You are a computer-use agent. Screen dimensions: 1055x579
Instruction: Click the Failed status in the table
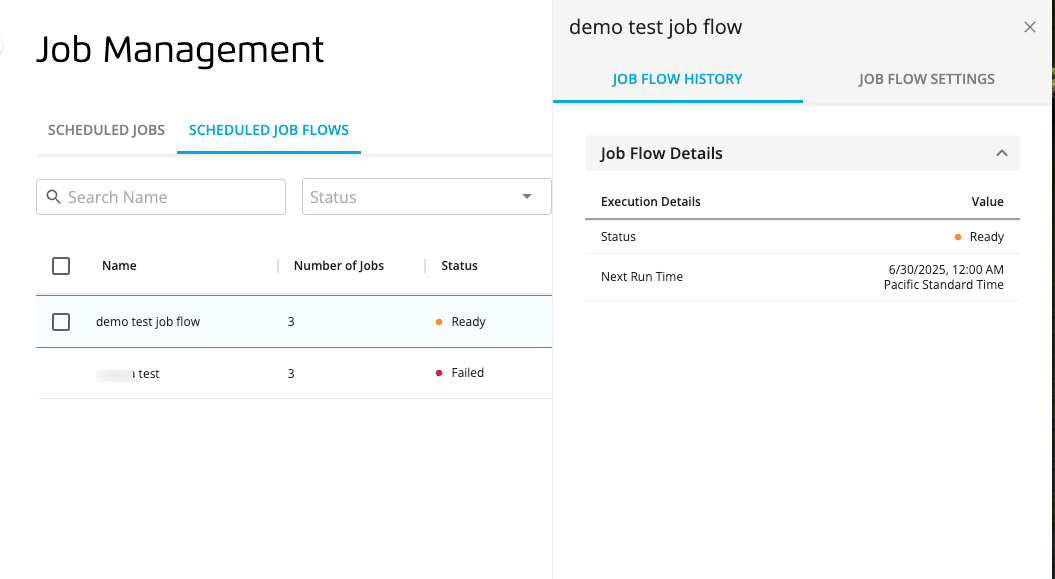467,373
